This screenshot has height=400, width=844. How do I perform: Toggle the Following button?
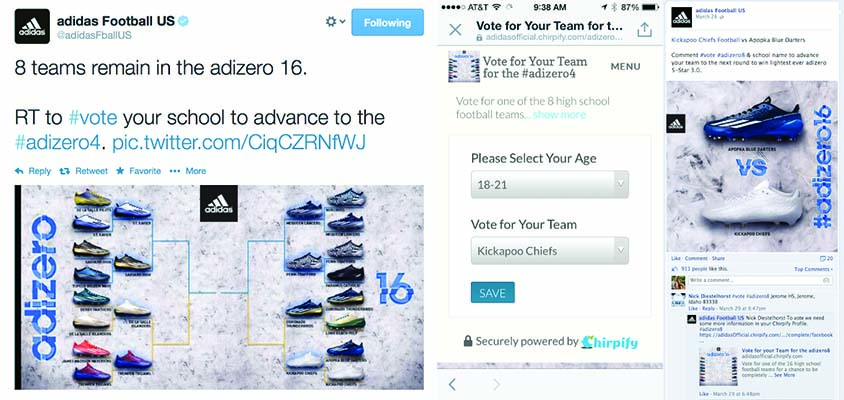(388, 23)
